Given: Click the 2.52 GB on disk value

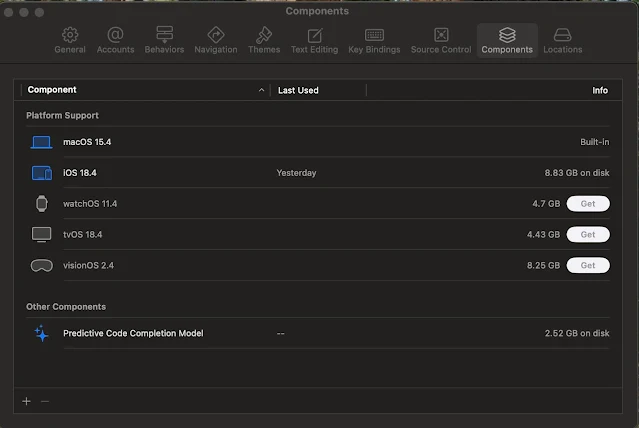Looking at the screenshot, I should pyautogui.click(x=577, y=333).
